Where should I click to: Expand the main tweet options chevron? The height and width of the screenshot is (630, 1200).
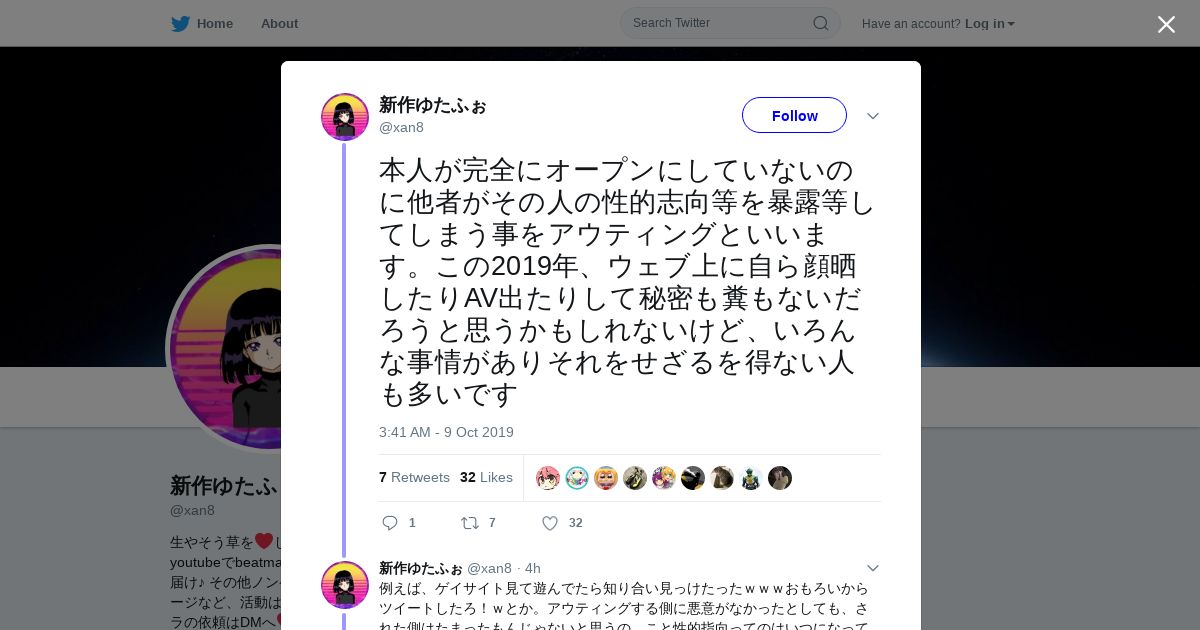point(872,116)
